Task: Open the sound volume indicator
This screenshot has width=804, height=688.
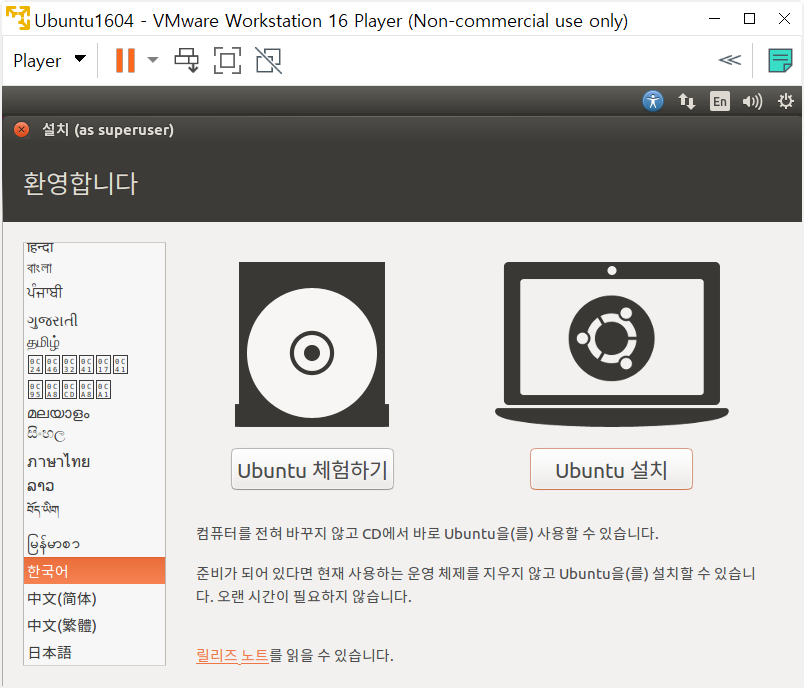Action: pyautogui.click(x=752, y=102)
